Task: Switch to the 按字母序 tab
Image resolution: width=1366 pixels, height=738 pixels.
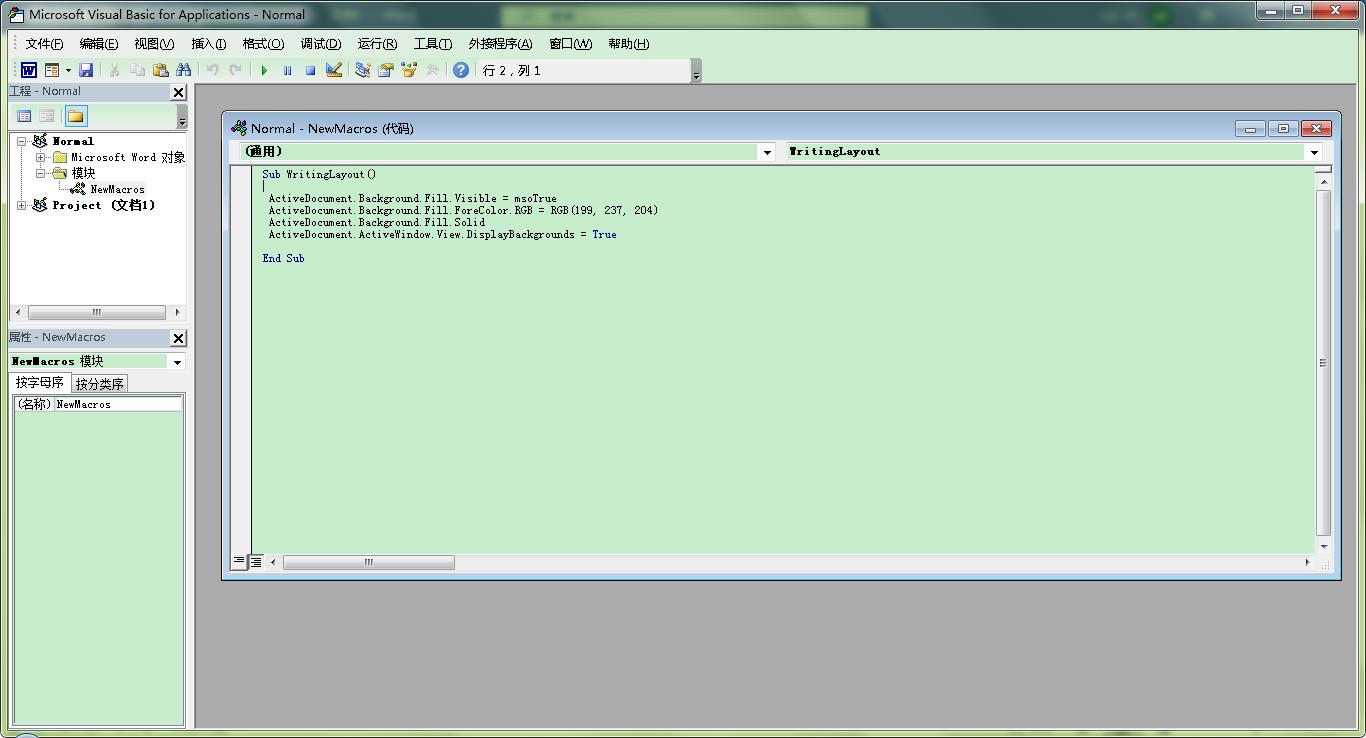Action: [x=40, y=383]
